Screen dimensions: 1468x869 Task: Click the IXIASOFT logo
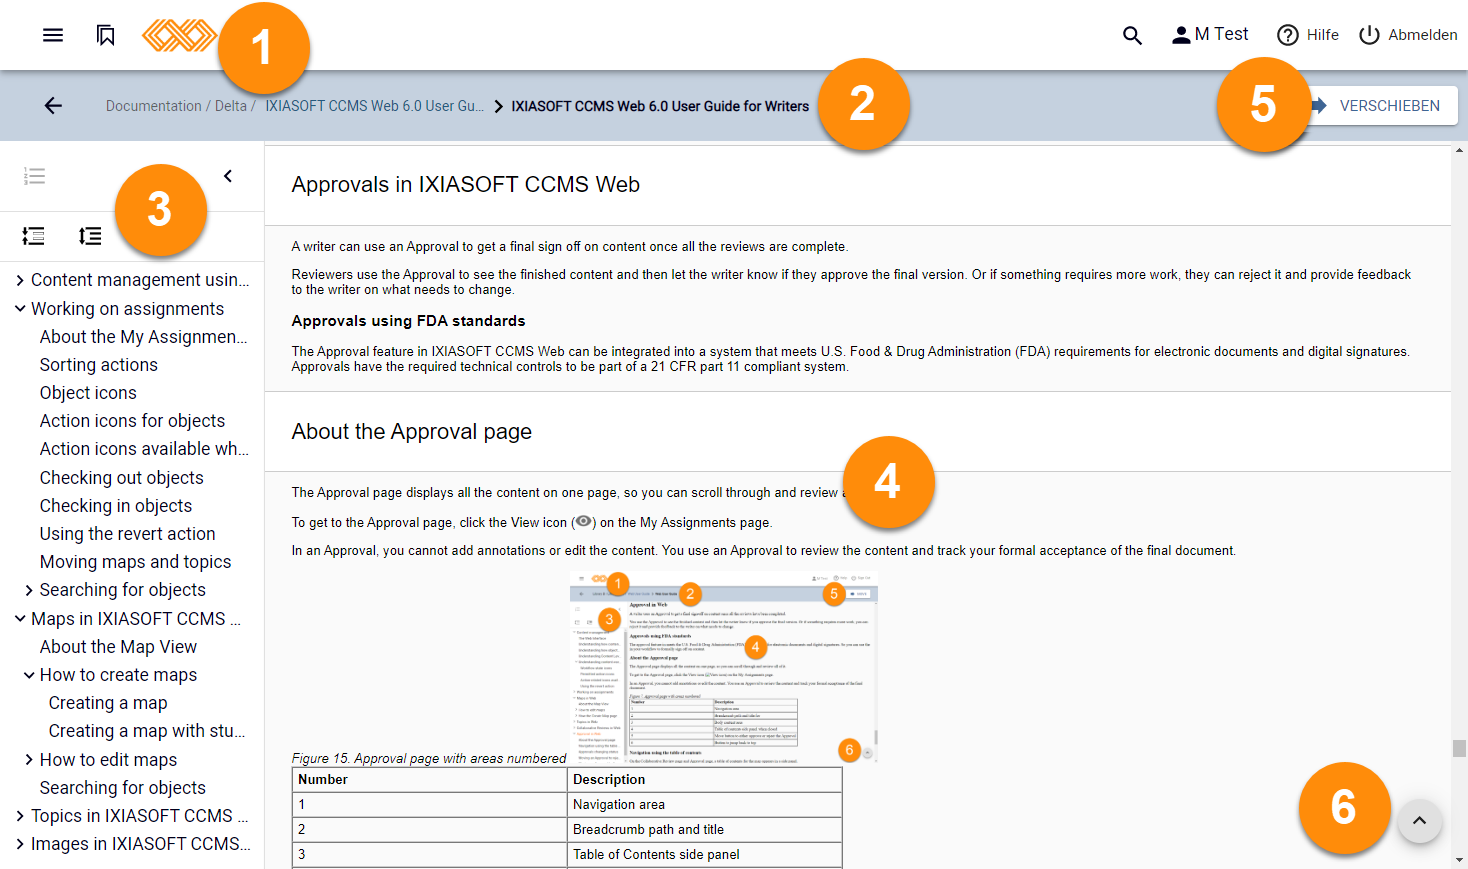[179, 35]
